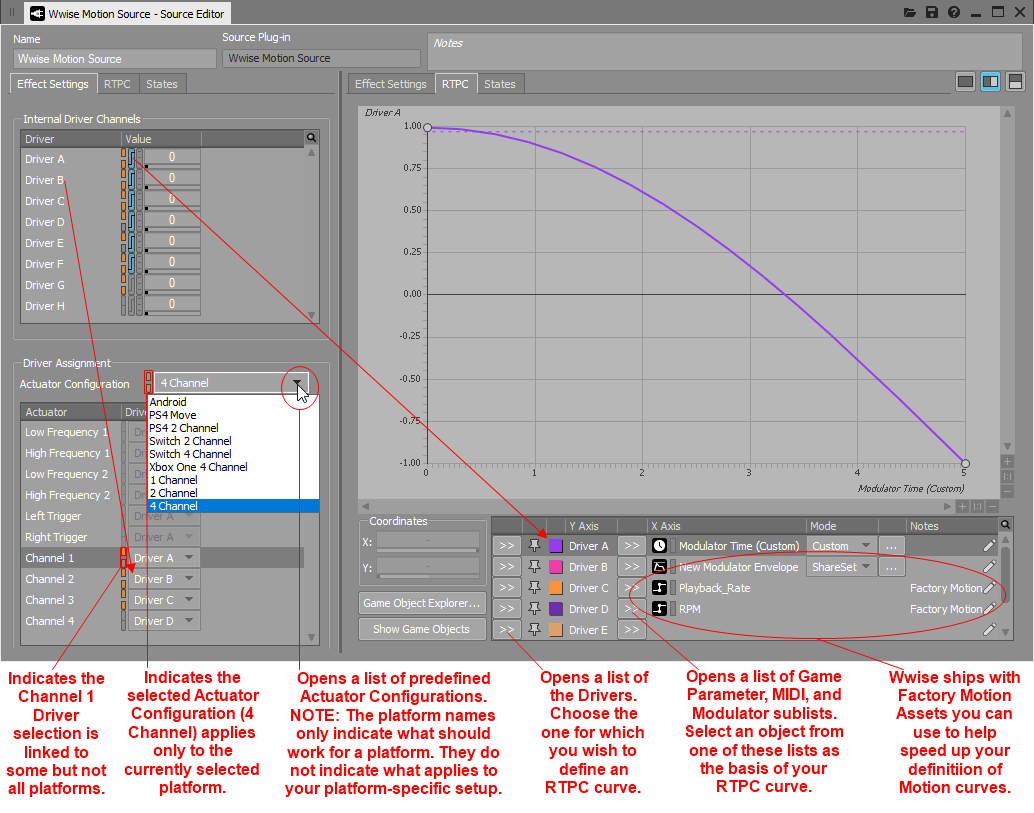Switch to the left pane's RTPC tab
This screenshot has width=1034, height=813.
point(117,84)
